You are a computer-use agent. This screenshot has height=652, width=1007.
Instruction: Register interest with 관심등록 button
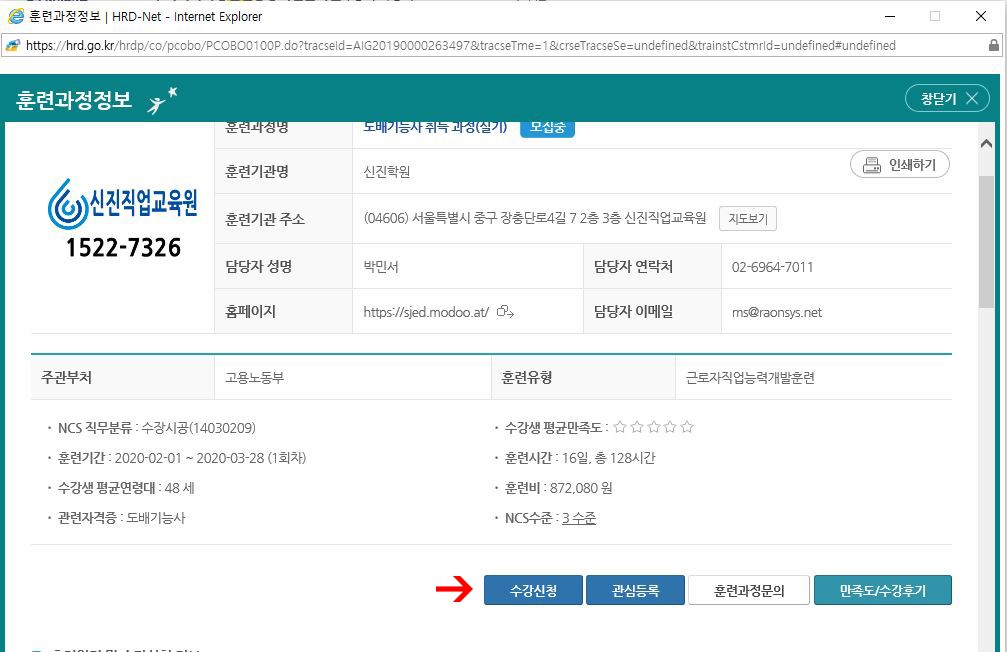(635, 591)
